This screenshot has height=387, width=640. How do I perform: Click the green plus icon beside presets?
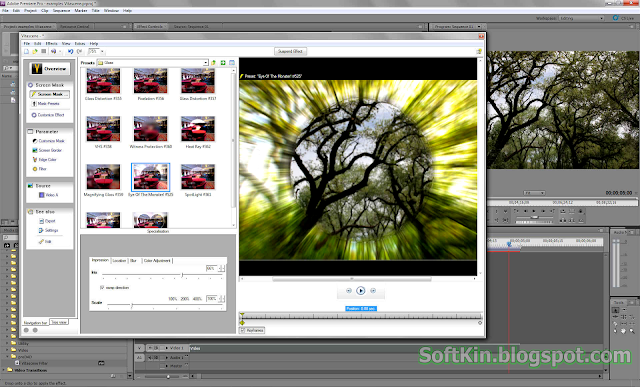click(x=223, y=62)
